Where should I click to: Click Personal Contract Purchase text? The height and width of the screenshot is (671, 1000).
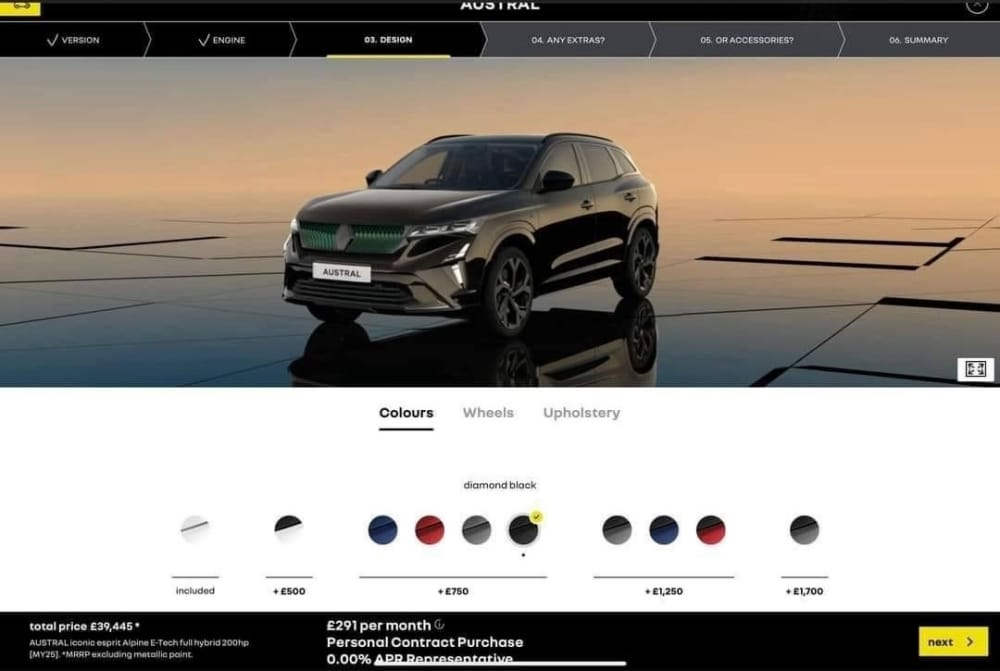[x=425, y=642]
